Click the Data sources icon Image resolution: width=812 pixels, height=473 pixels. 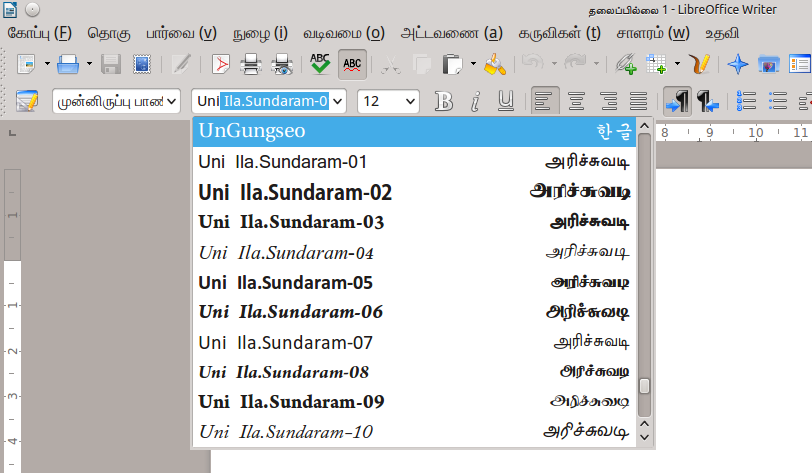click(800, 64)
